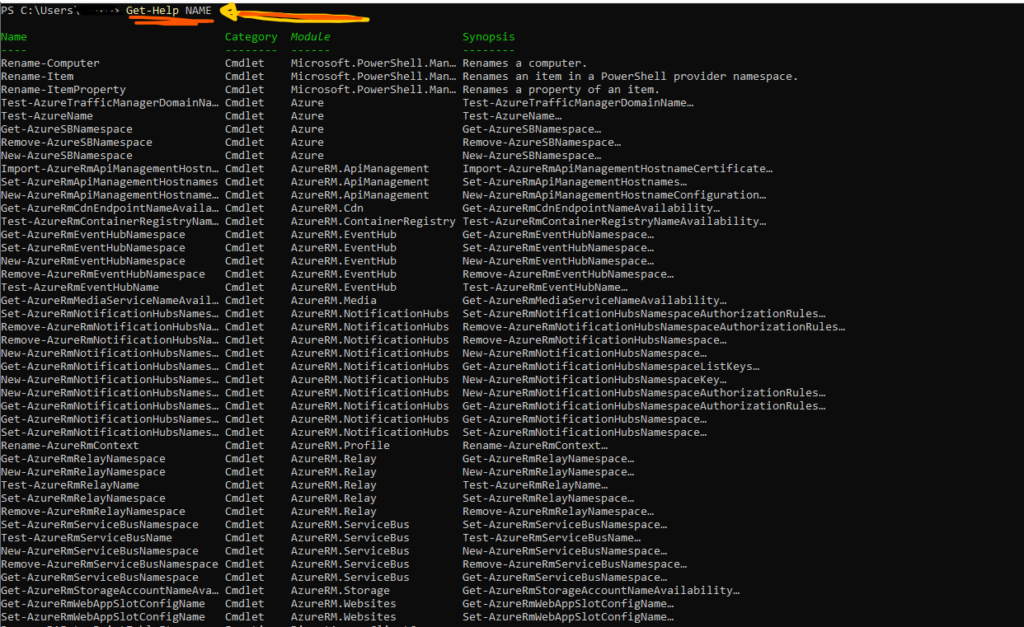Viewport: 1024px width, 627px height.
Task: Click the synopsis "Renames a property of an item."
Action: tap(561, 89)
